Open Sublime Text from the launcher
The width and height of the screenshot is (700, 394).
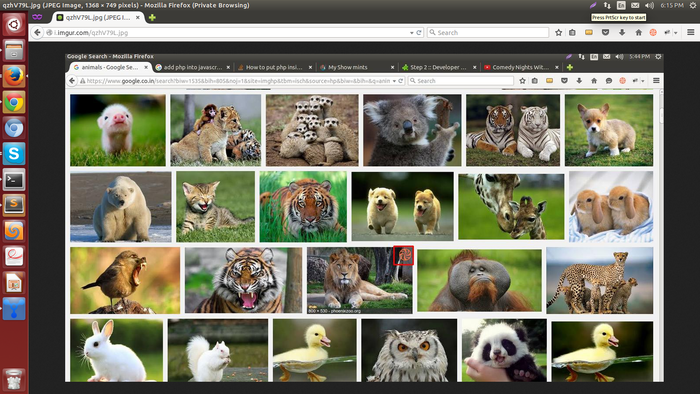tap(14, 205)
